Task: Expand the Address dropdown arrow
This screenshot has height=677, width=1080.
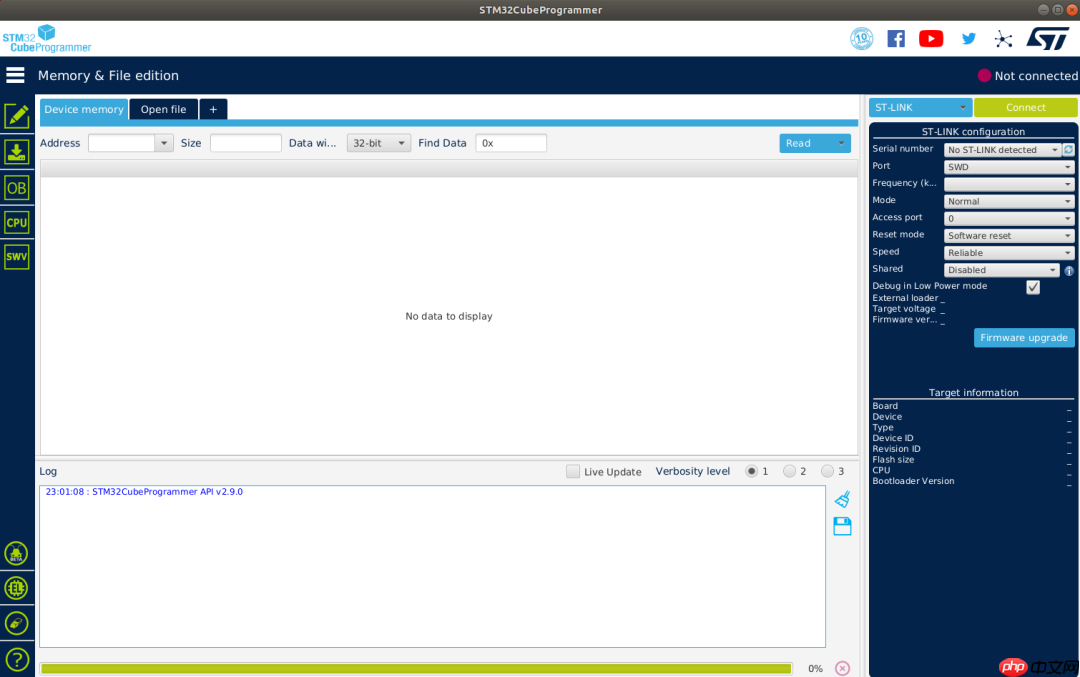Action: click(164, 143)
